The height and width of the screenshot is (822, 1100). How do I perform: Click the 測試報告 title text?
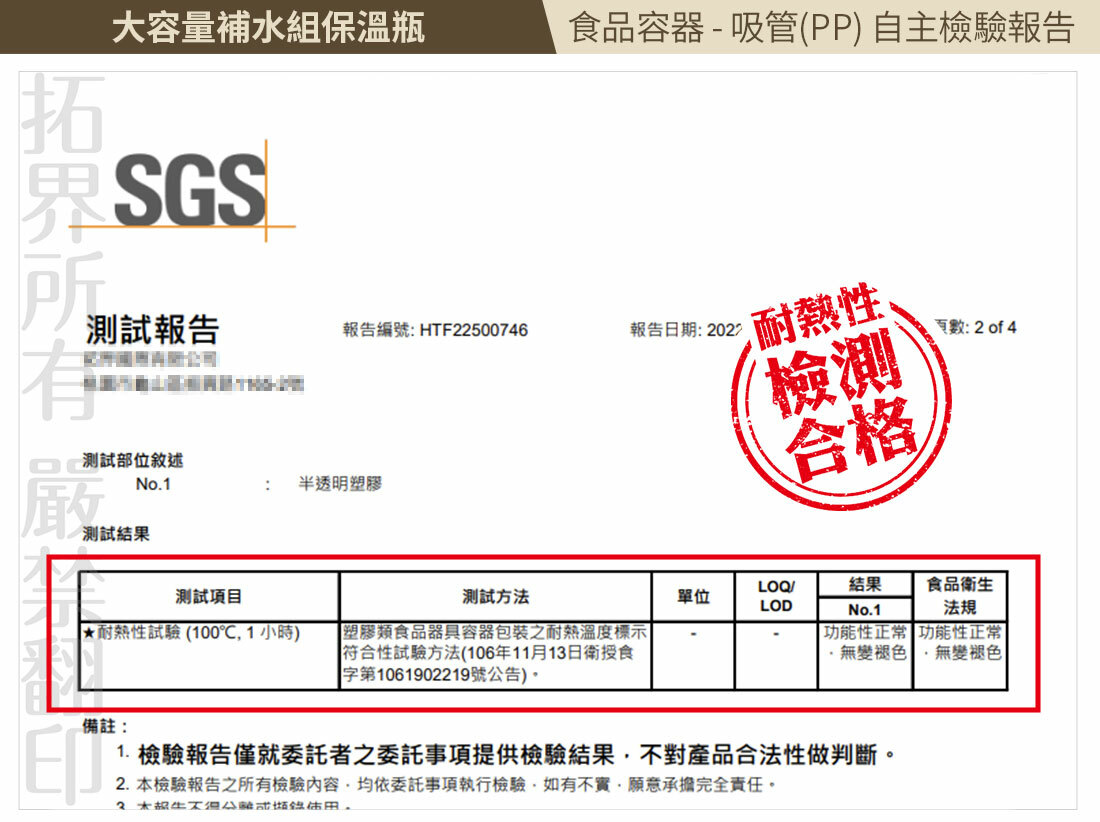[152, 329]
